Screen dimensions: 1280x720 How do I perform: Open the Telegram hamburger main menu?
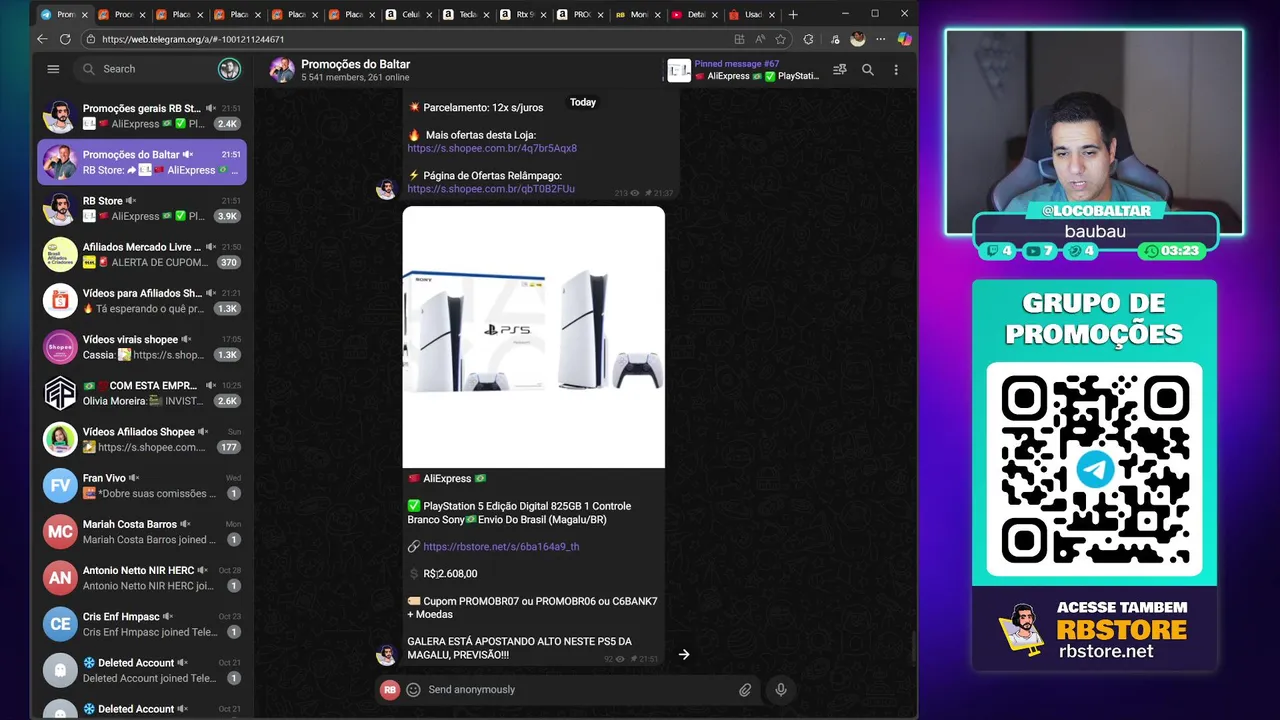pos(53,69)
